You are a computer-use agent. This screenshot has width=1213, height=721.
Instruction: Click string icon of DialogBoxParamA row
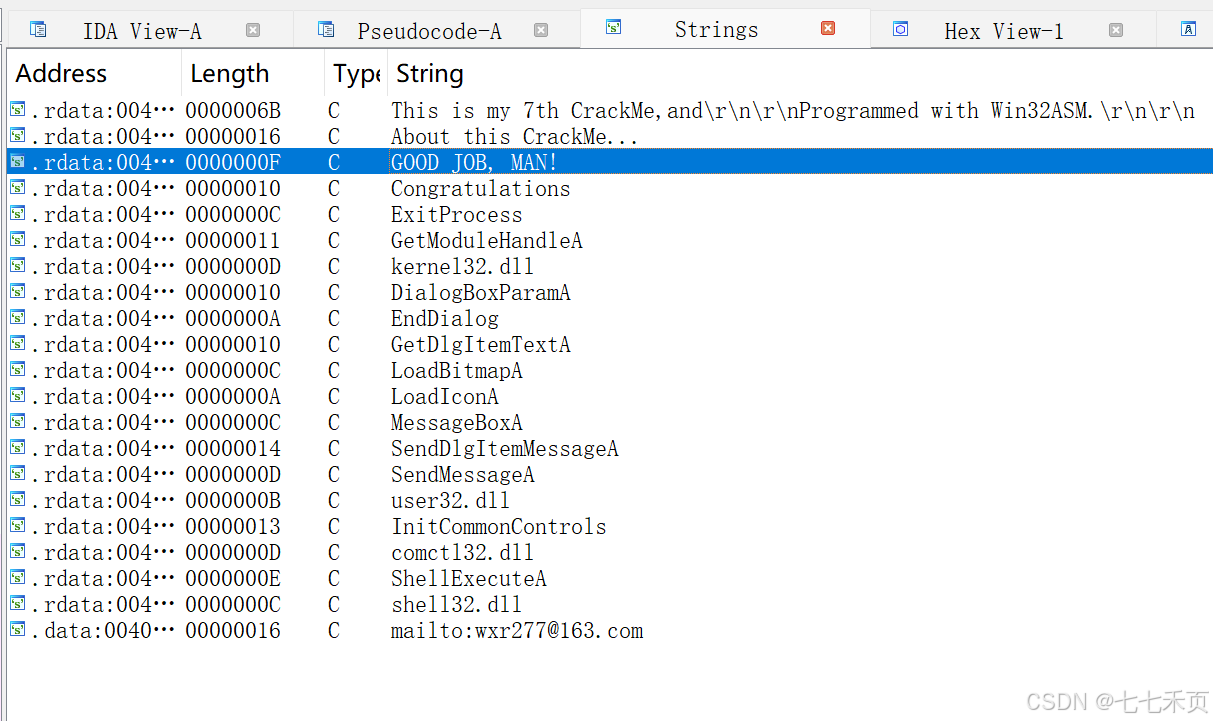(17, 291)
